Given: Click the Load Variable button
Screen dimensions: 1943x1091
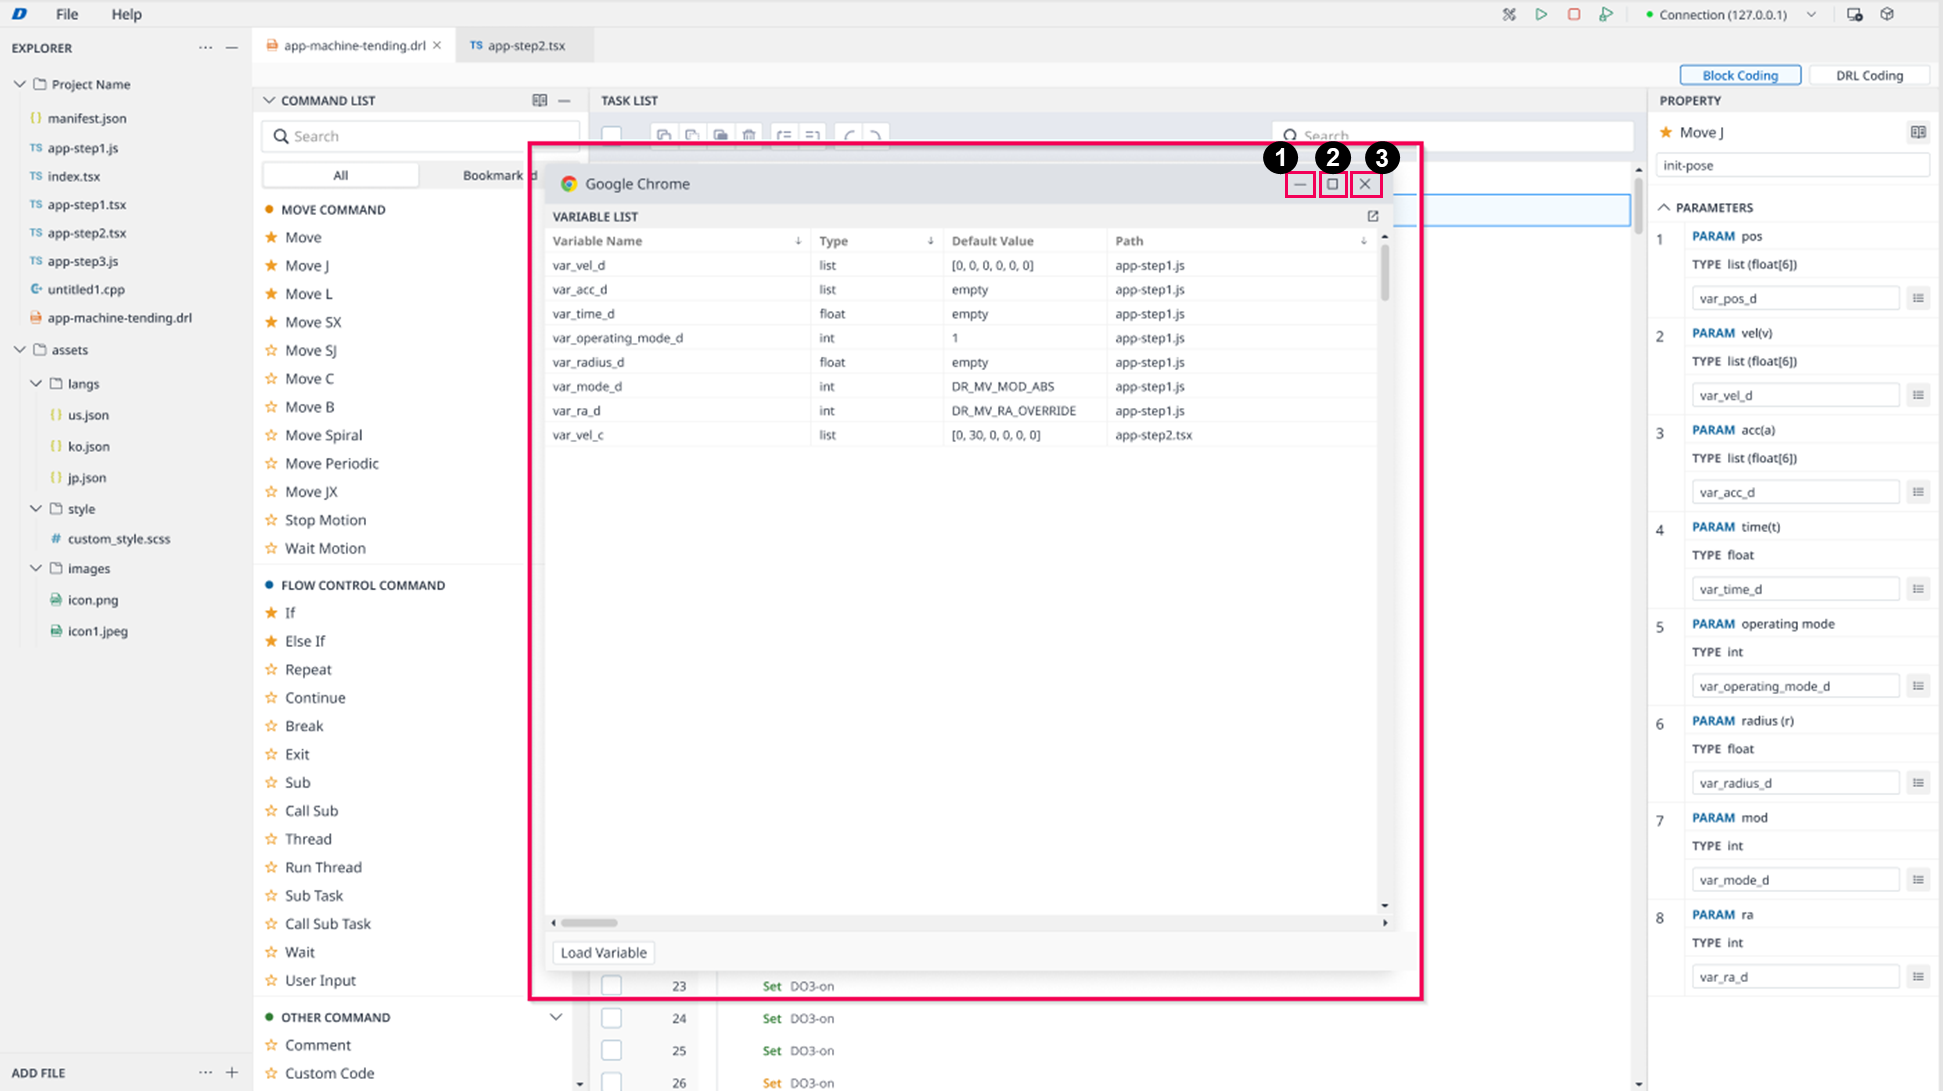Looking at the screenshot, I should tap(603, 953).
